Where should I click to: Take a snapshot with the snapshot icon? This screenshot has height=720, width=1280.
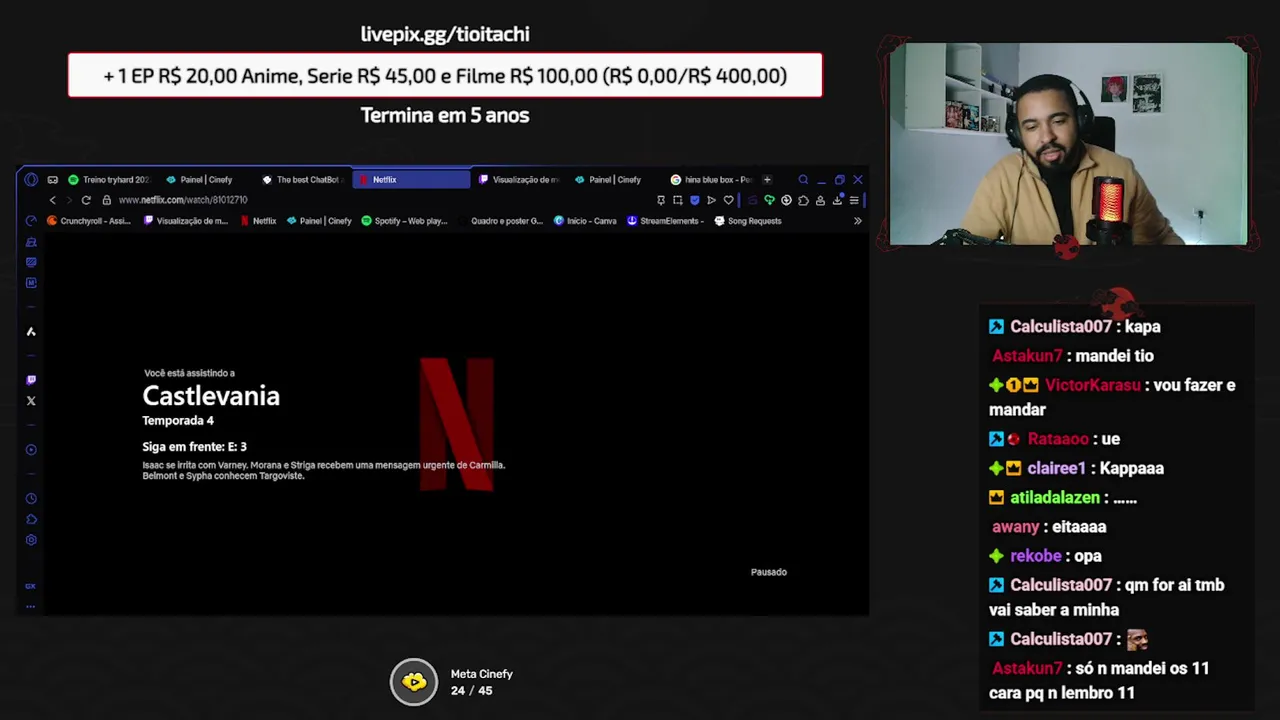click(x=678, y=200)
